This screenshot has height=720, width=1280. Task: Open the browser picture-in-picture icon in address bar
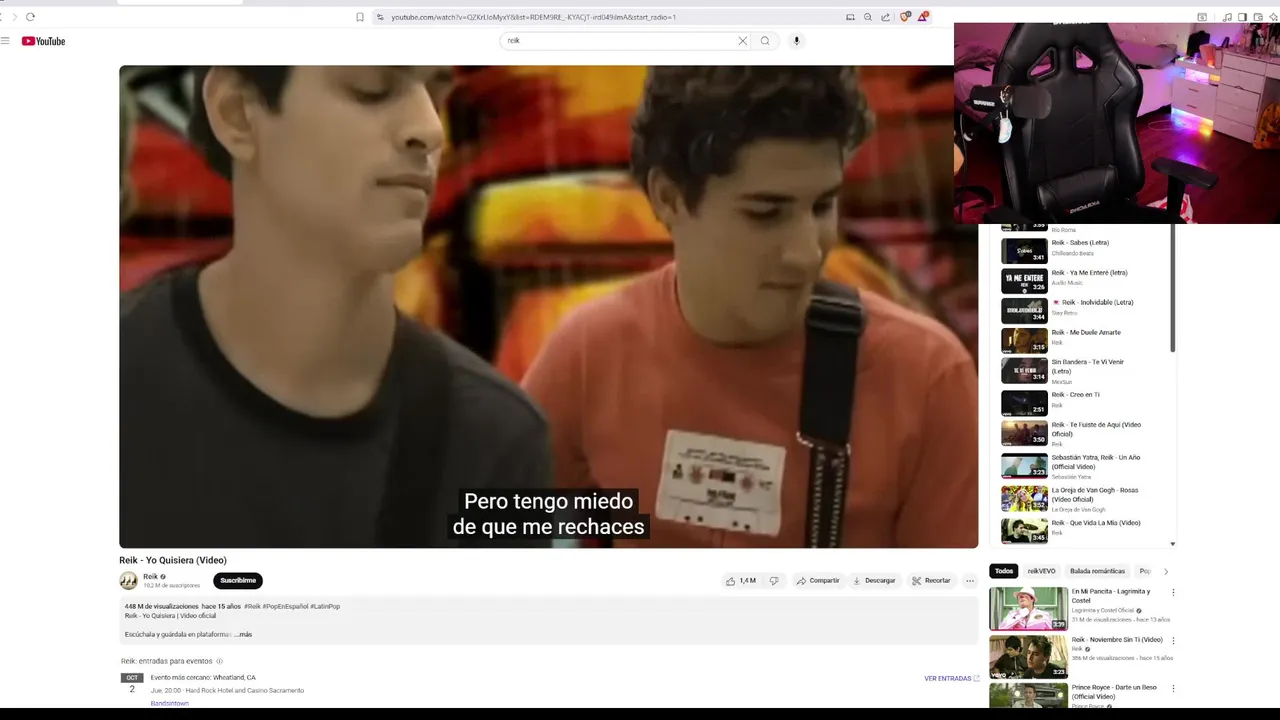pos(850,17)
